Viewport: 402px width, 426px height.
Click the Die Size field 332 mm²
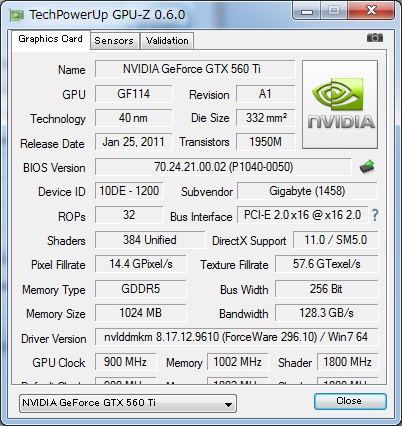click(266, 118)
